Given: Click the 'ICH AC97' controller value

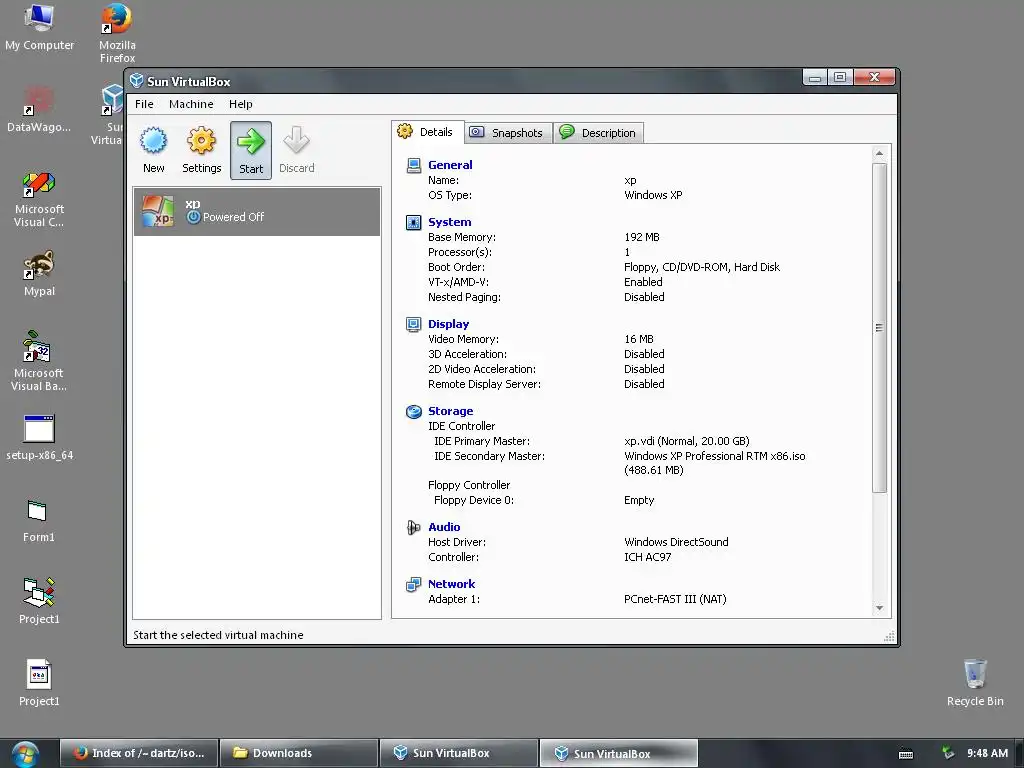Looking at the screenshot, I should click(x=647, y=557).
